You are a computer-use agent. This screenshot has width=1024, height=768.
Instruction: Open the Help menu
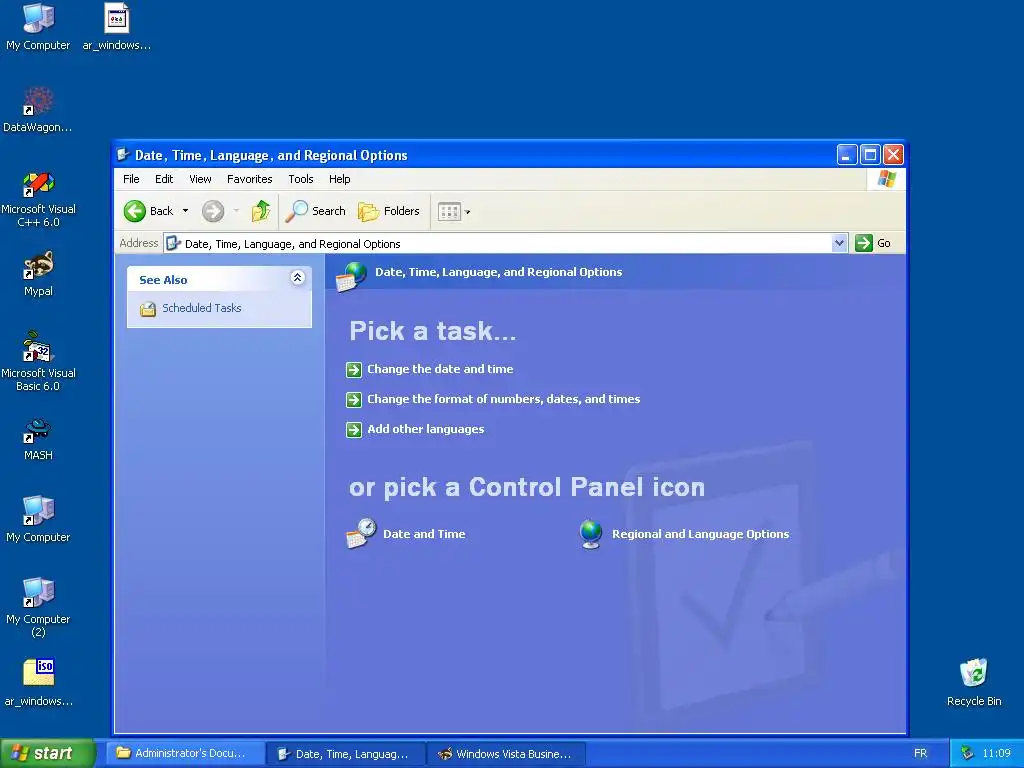[340, 179]
